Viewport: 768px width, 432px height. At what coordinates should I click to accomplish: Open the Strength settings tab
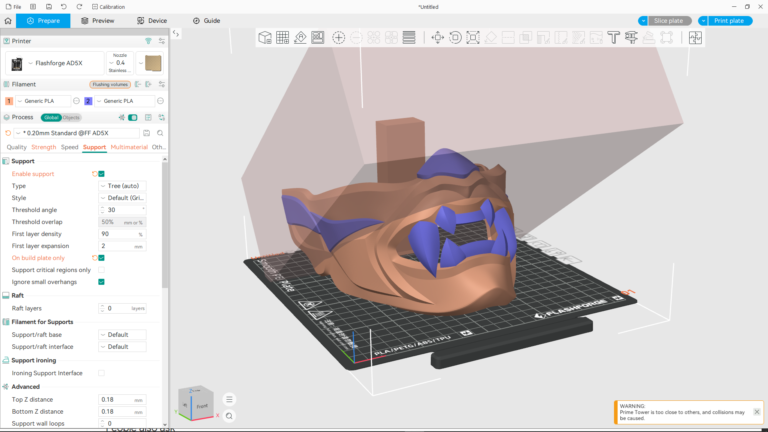point(44,147)
